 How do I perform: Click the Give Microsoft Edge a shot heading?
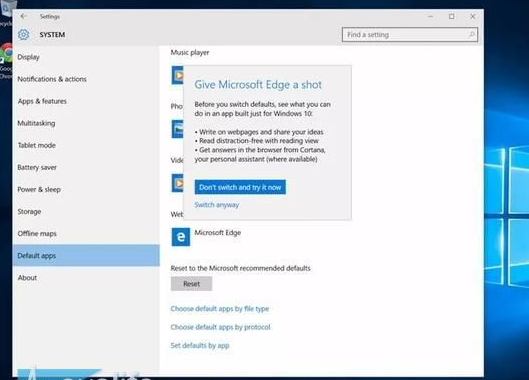pyautogui.click(x=258, y=85)
